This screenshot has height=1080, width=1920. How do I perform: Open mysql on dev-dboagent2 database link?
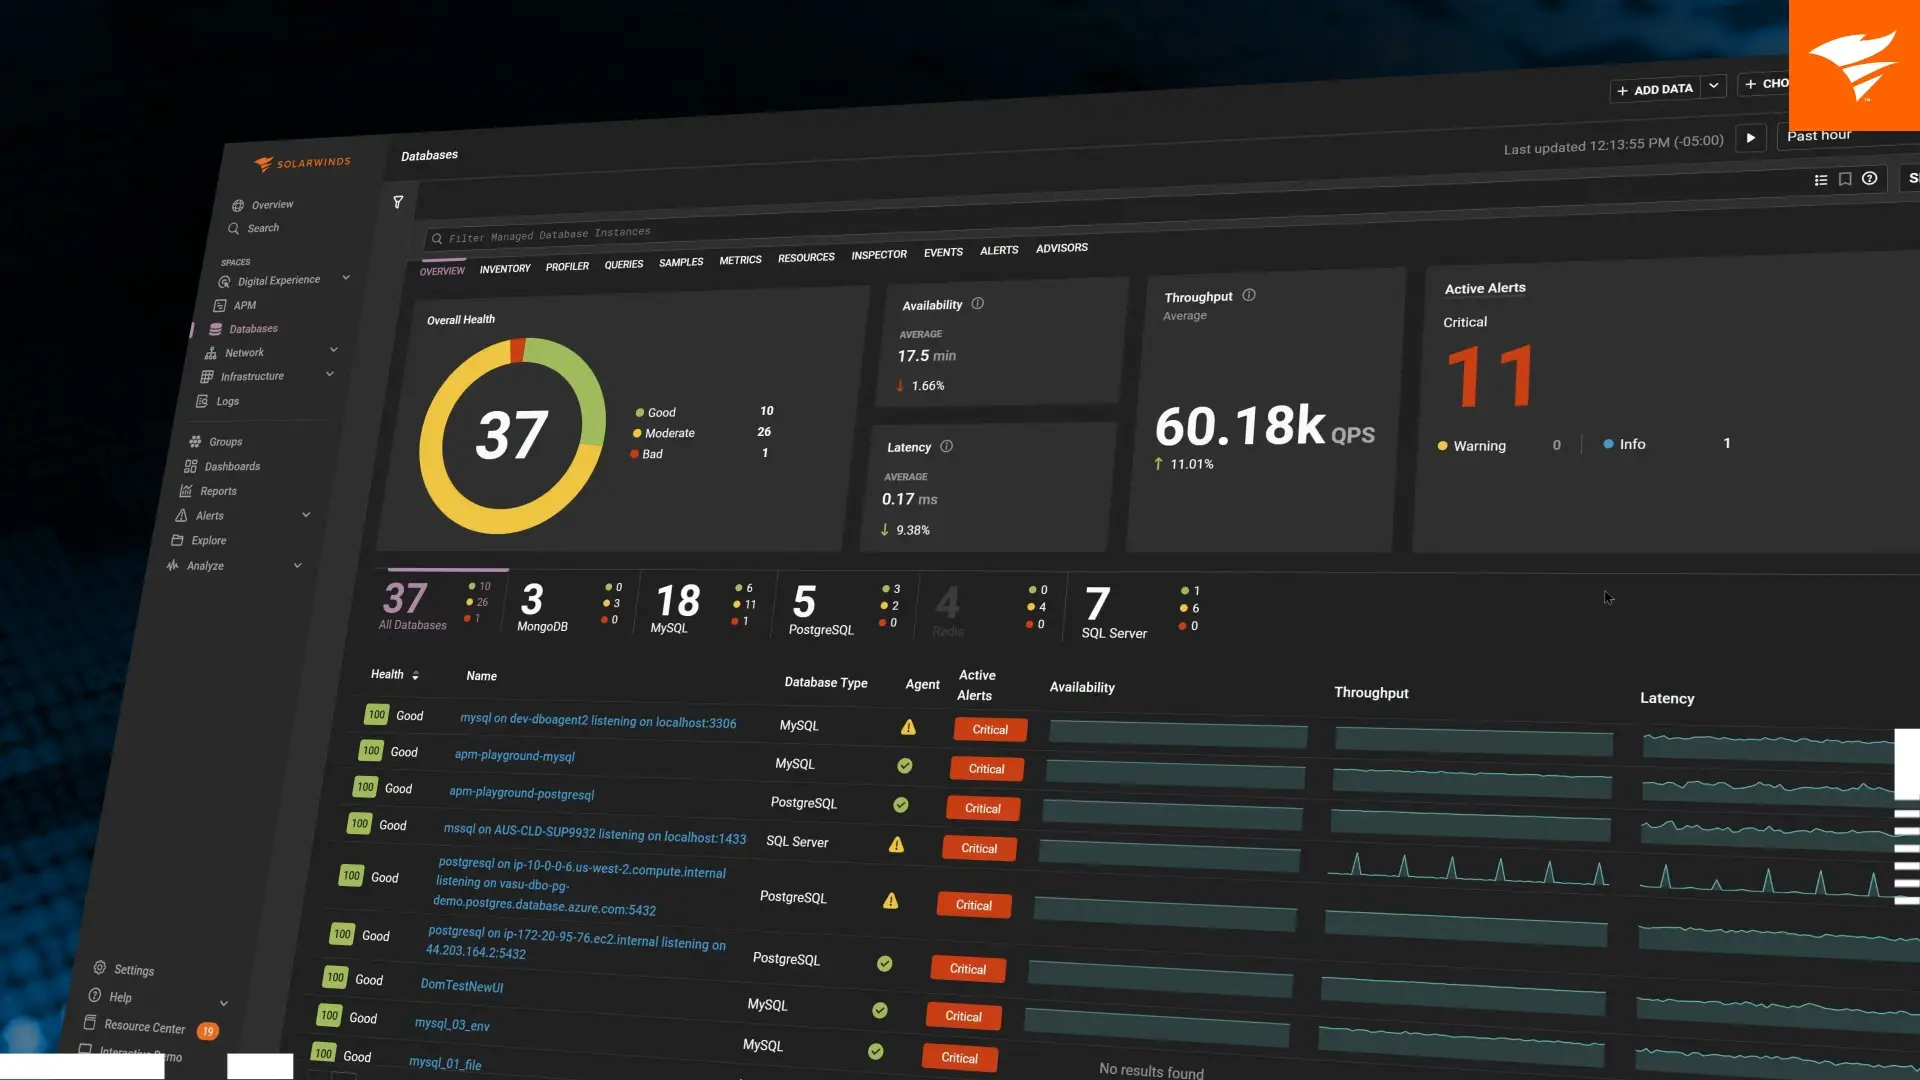pyautogui.click(x=598, y=721)
